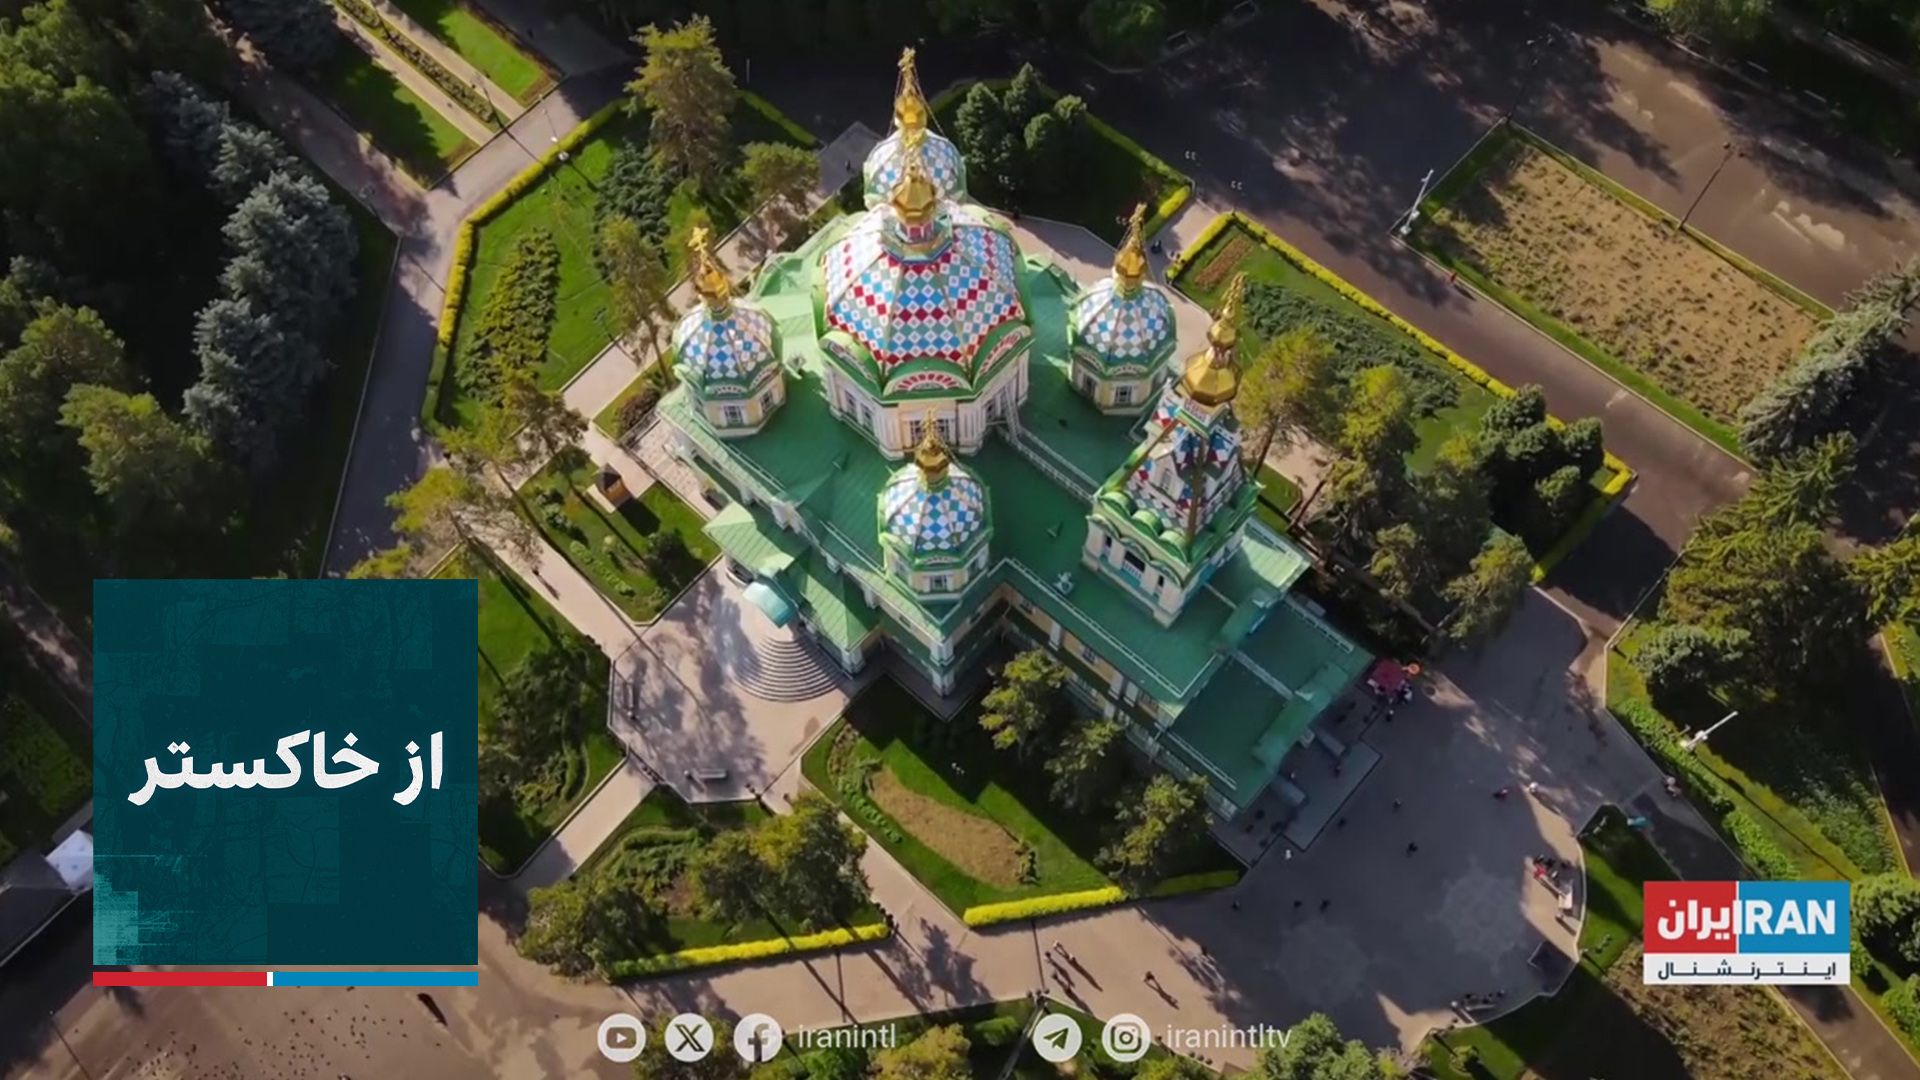Screen dimensions: 1920x1080
Task: Click the Iran International channel logo
Action: pyautogui.click(x=1746, y=918)
